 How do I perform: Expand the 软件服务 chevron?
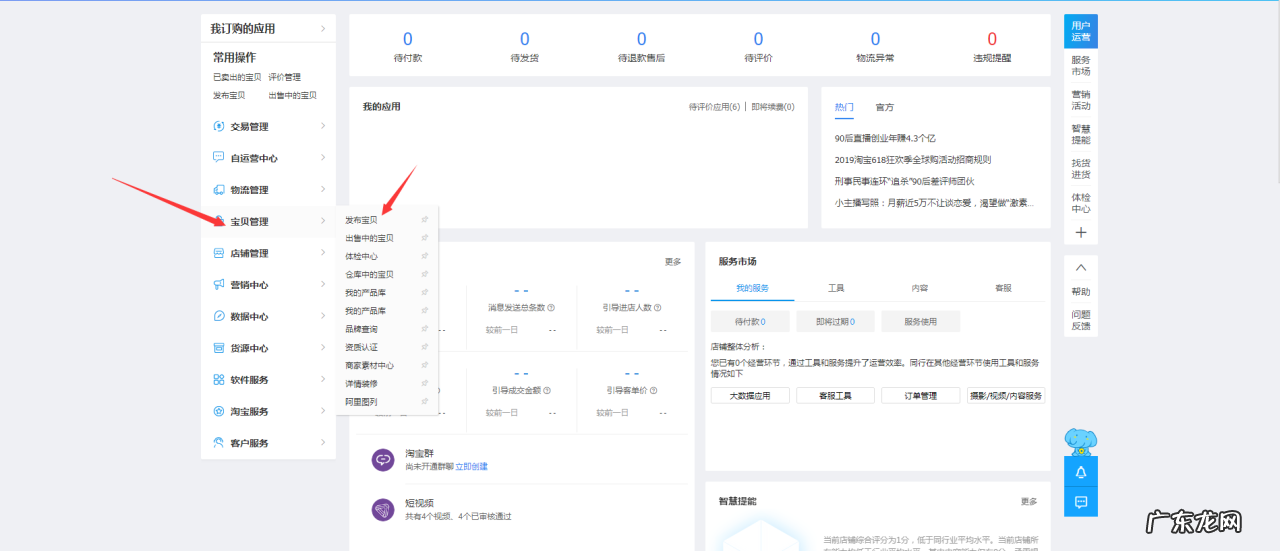coord(323,379)
